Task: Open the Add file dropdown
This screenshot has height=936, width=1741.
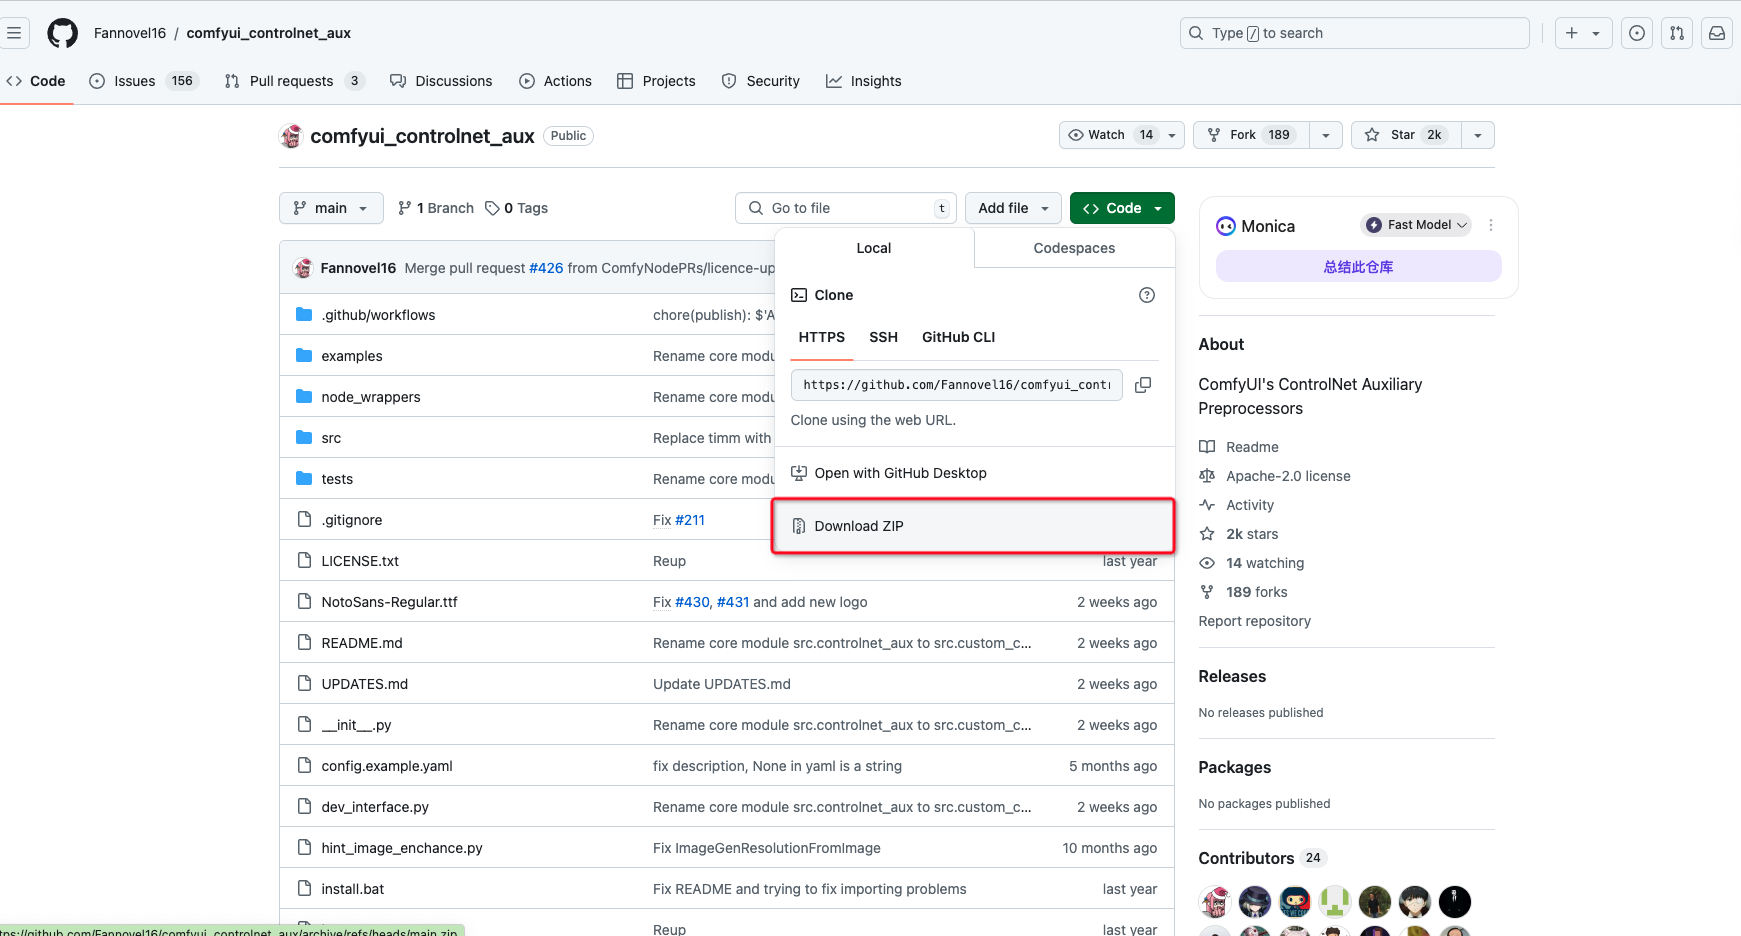Action: point(1013,208)
